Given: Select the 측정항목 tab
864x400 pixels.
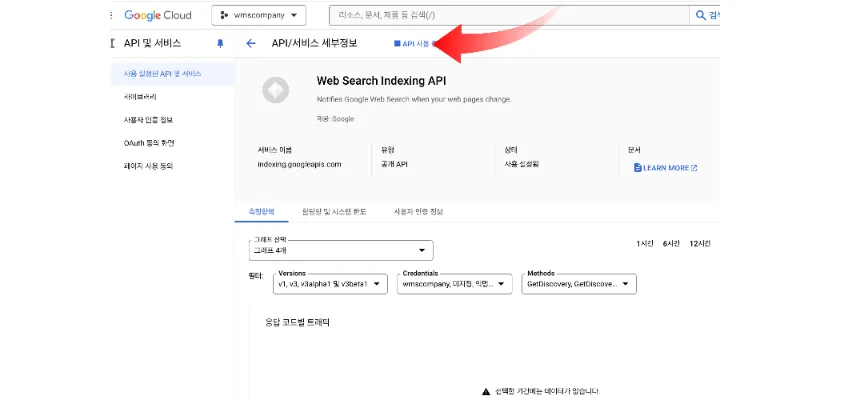Looking at the screenshot, I should click(x=262, y=212).
